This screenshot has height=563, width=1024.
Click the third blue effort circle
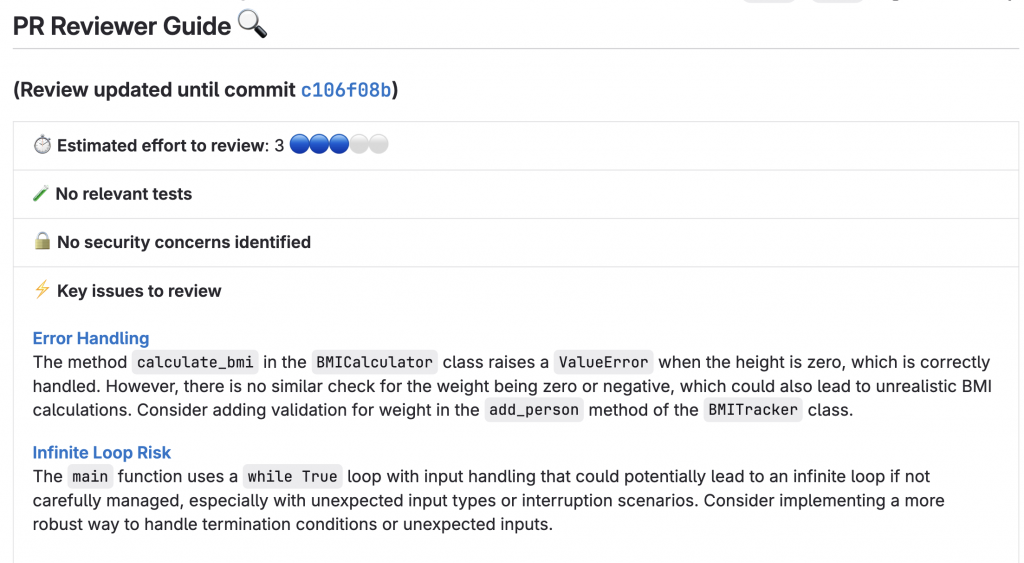339,144
